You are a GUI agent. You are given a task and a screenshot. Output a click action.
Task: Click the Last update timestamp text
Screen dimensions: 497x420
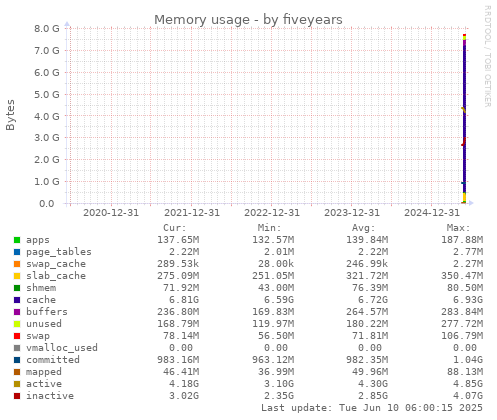[372, 408]
